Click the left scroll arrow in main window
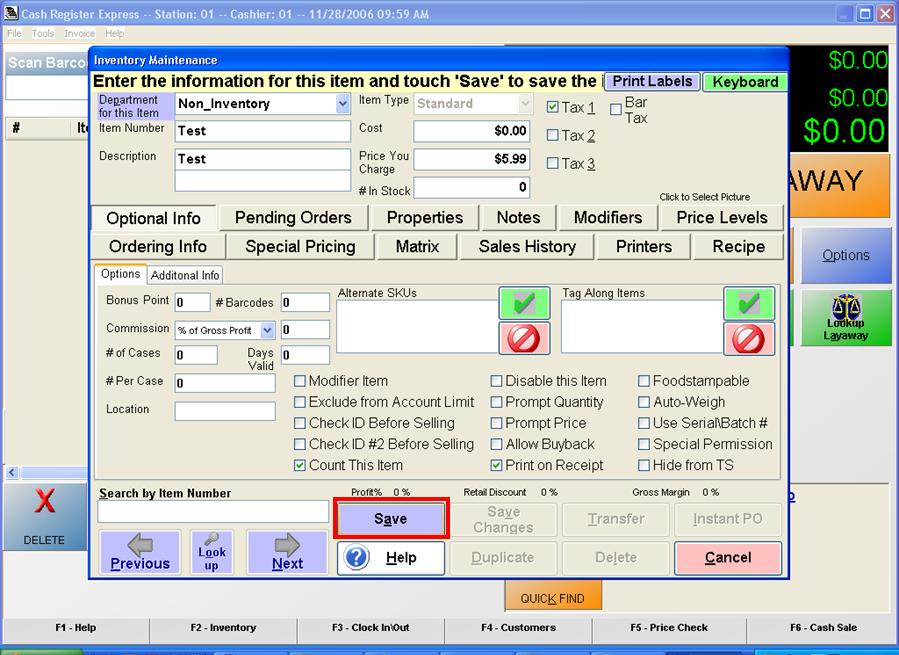This screenshot has height=655, width=899. pyautogui.click(x=12, y=473)
